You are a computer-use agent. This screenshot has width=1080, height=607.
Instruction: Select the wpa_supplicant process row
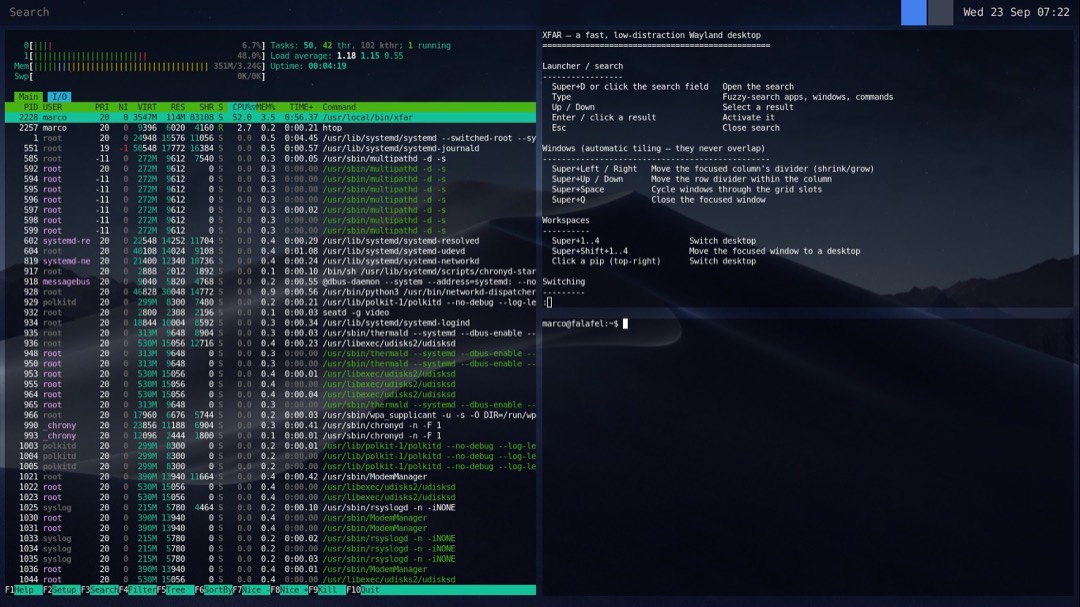coord(271,415)
